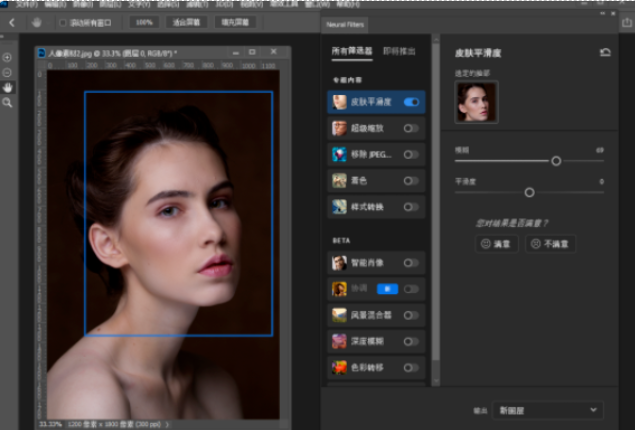Click the share icon at top right
Screen dimensions: 635x430
coord(625,21)
